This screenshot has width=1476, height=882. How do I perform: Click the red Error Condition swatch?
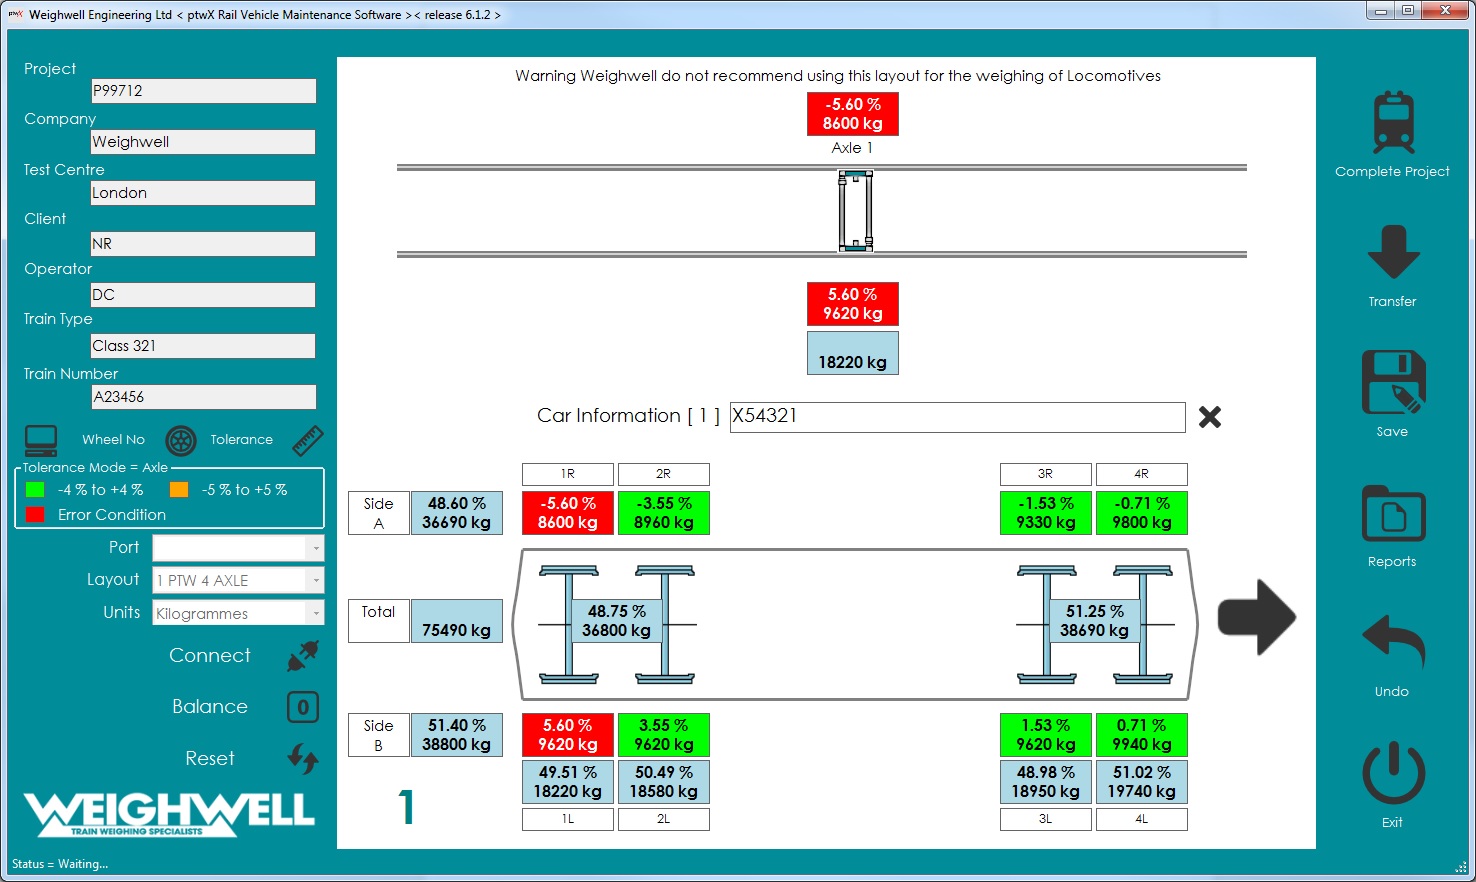[x=35, y=515]
